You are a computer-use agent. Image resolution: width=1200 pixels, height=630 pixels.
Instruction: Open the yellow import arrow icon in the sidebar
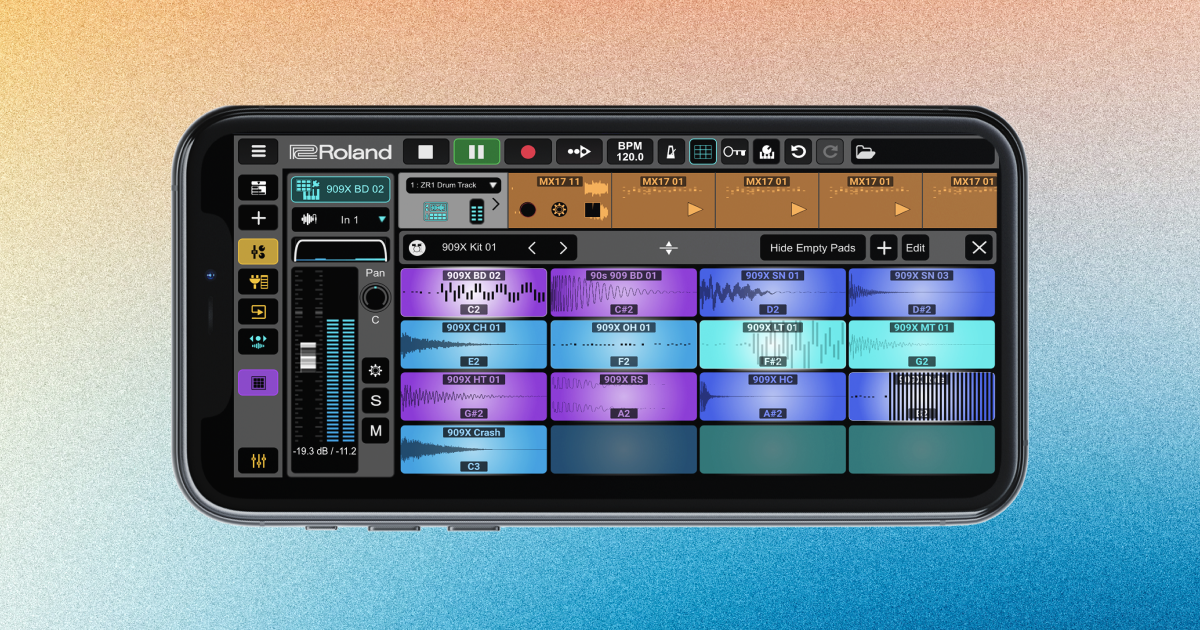[258, 312]
